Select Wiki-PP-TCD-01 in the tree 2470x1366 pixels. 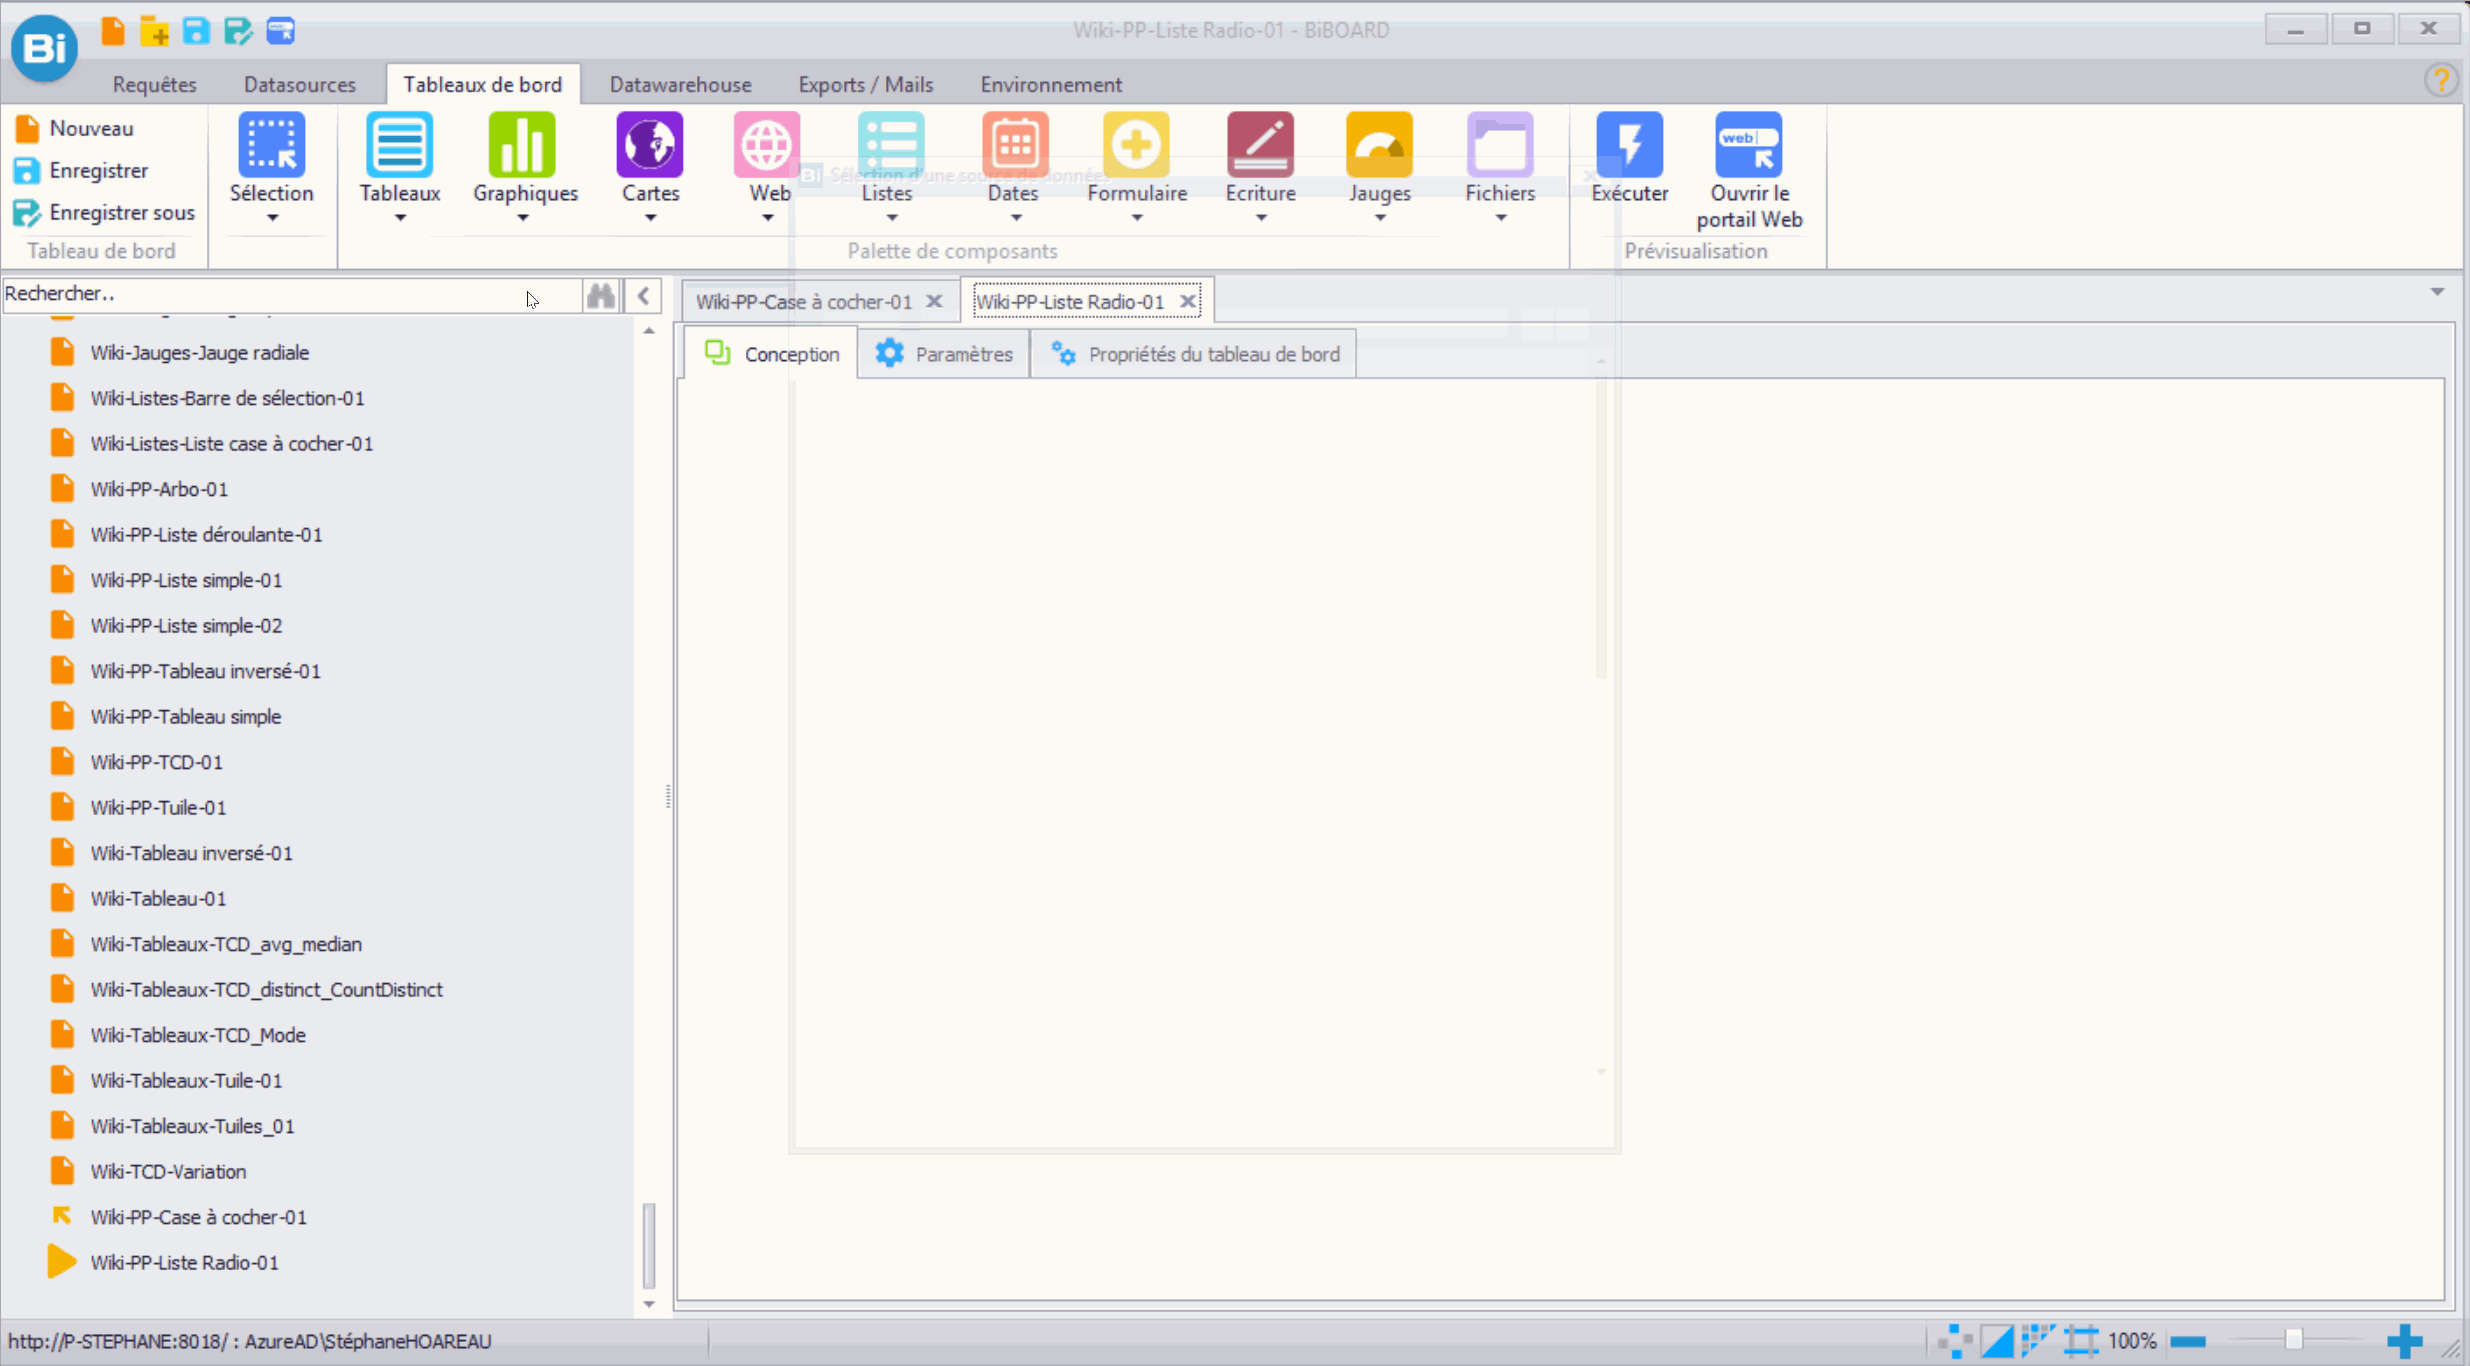click(x=156, y=762)
